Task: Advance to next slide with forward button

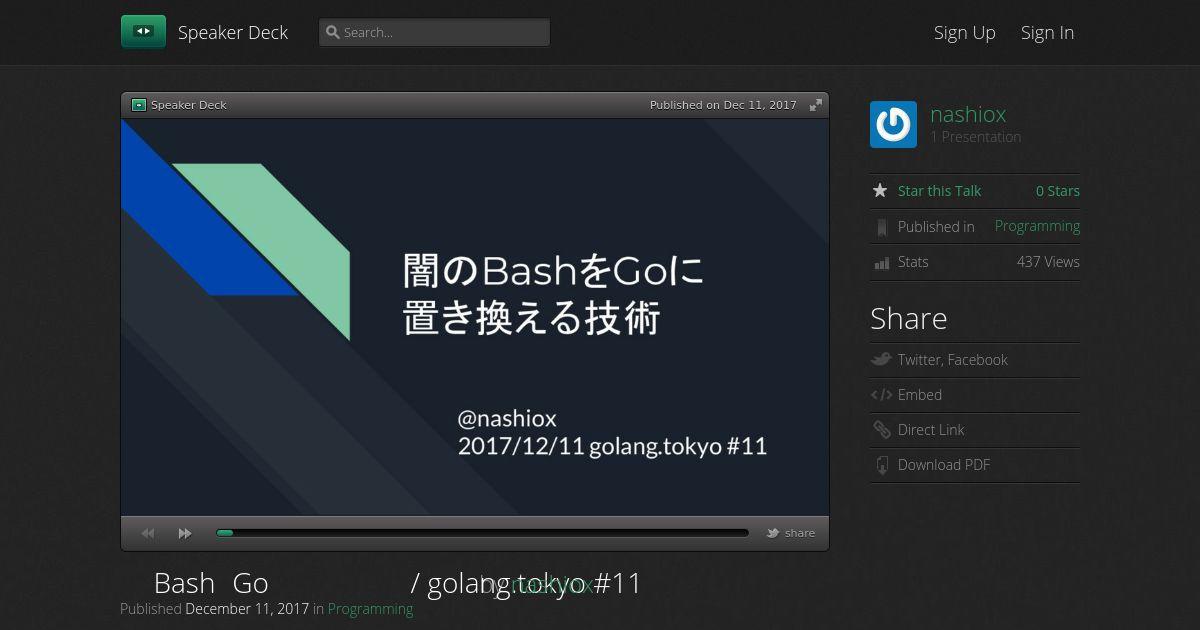Action: pyautogui.click(x=185, y=533)
